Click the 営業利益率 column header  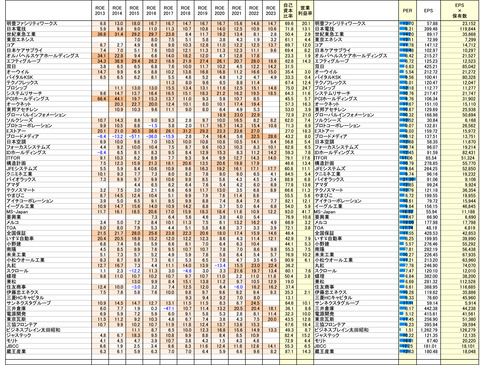click(x=305, y=10)
